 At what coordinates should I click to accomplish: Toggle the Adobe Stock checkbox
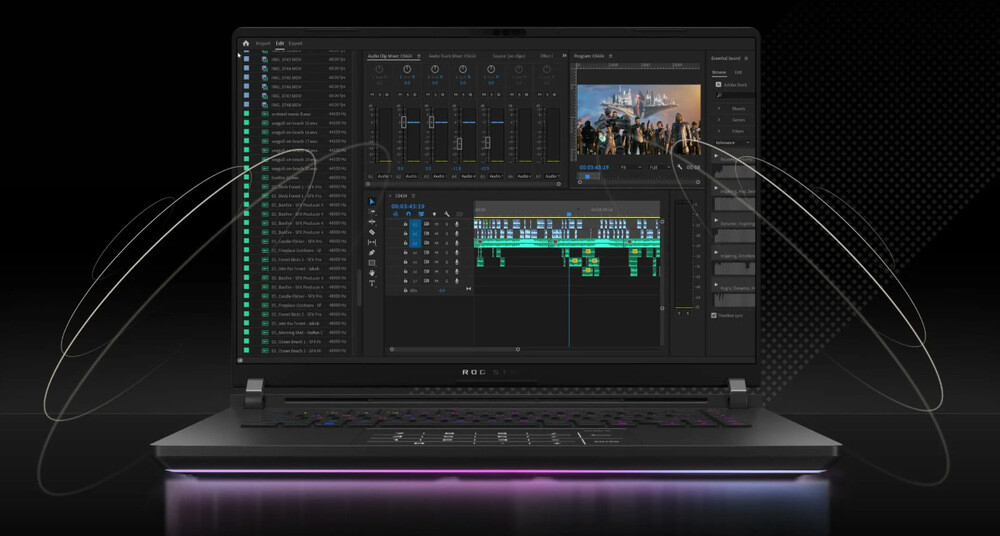pos(718,85)
